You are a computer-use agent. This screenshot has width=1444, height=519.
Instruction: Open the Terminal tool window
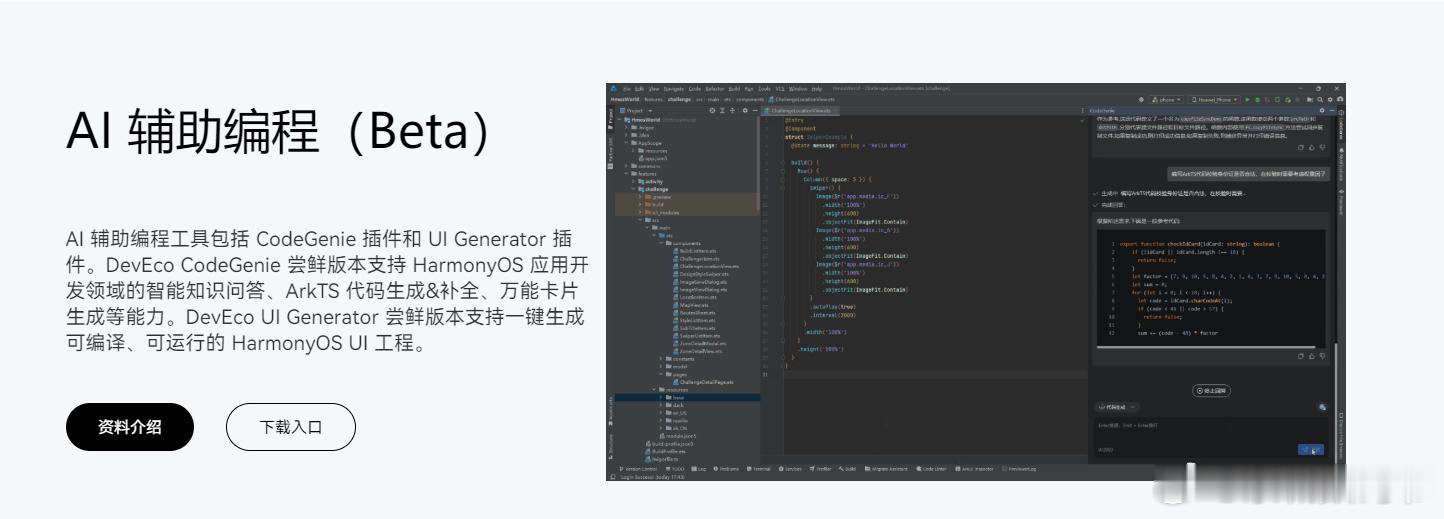point(758,469)
